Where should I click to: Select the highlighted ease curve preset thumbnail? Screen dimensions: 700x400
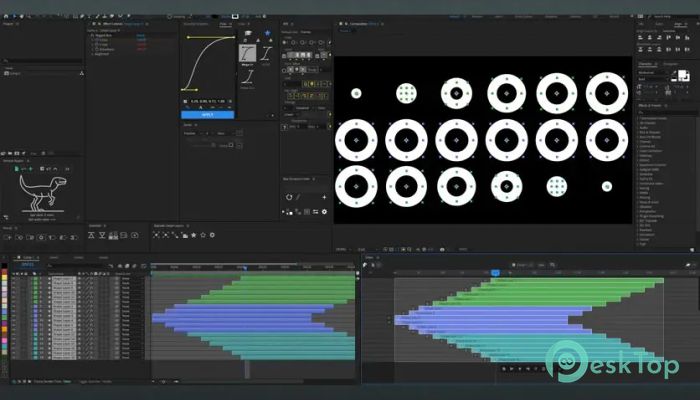[x=248, y=54]
